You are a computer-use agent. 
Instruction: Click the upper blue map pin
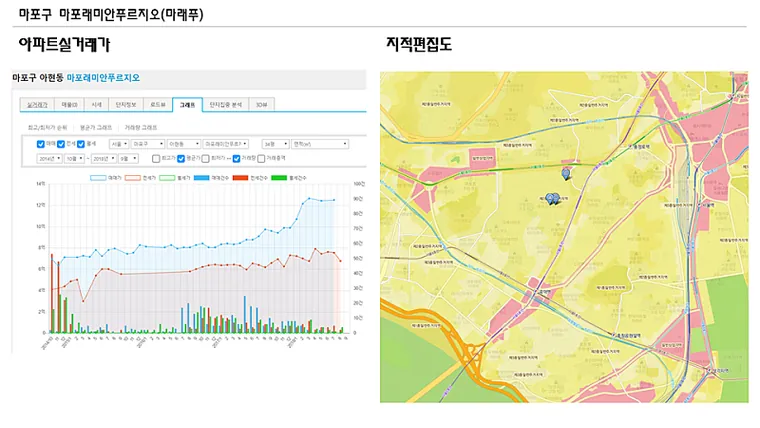pyautogui.click(x=566, y=174)
